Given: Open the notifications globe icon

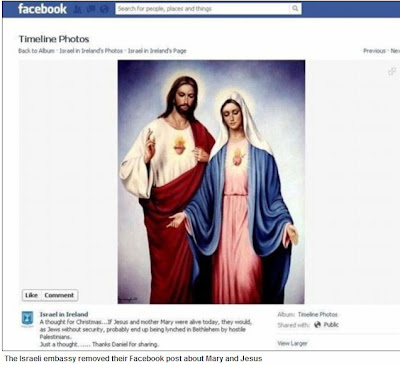Looking at the screenshot, I should pyautogui.click(x=104, y=9).
